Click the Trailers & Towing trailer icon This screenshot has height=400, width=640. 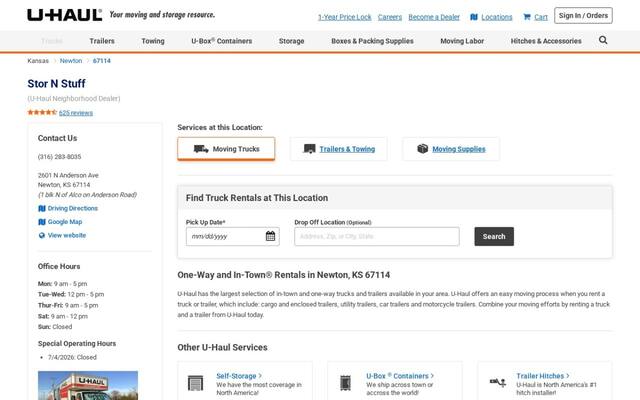pyautogui.click(x=309, y=149)
